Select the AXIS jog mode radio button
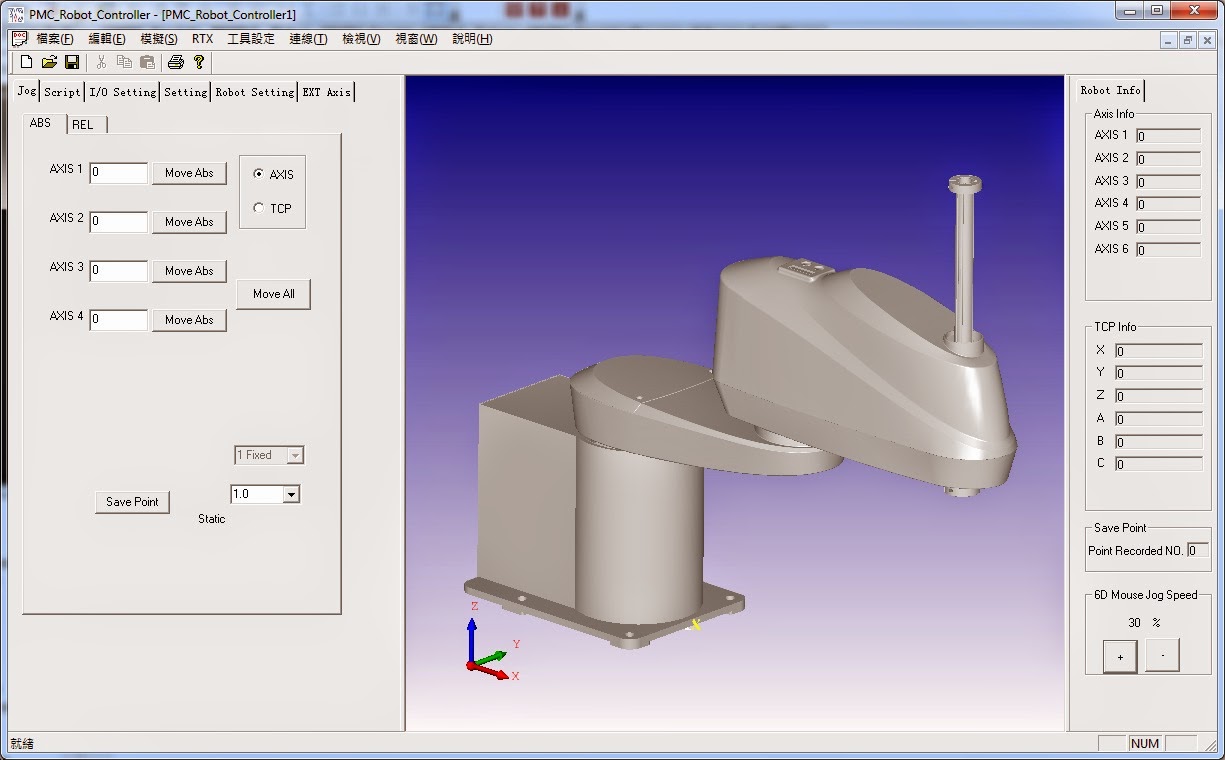 tap(258, 173)
